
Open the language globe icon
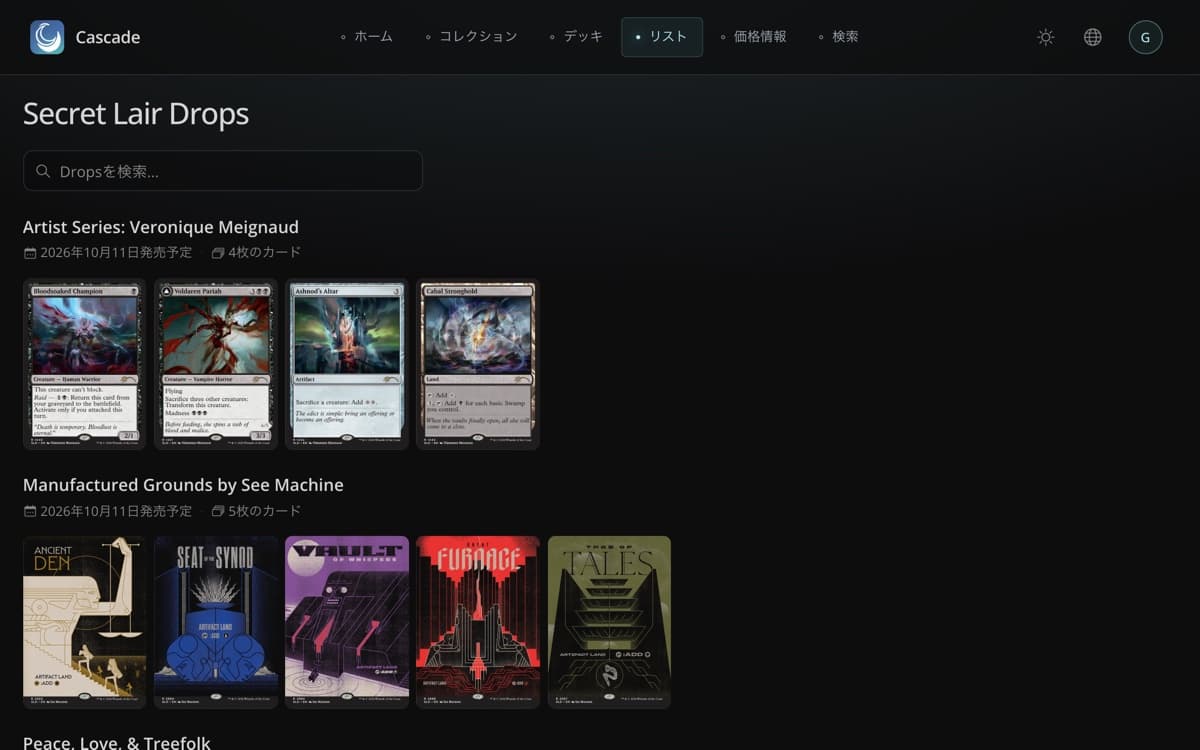[x=1093, y=37]
